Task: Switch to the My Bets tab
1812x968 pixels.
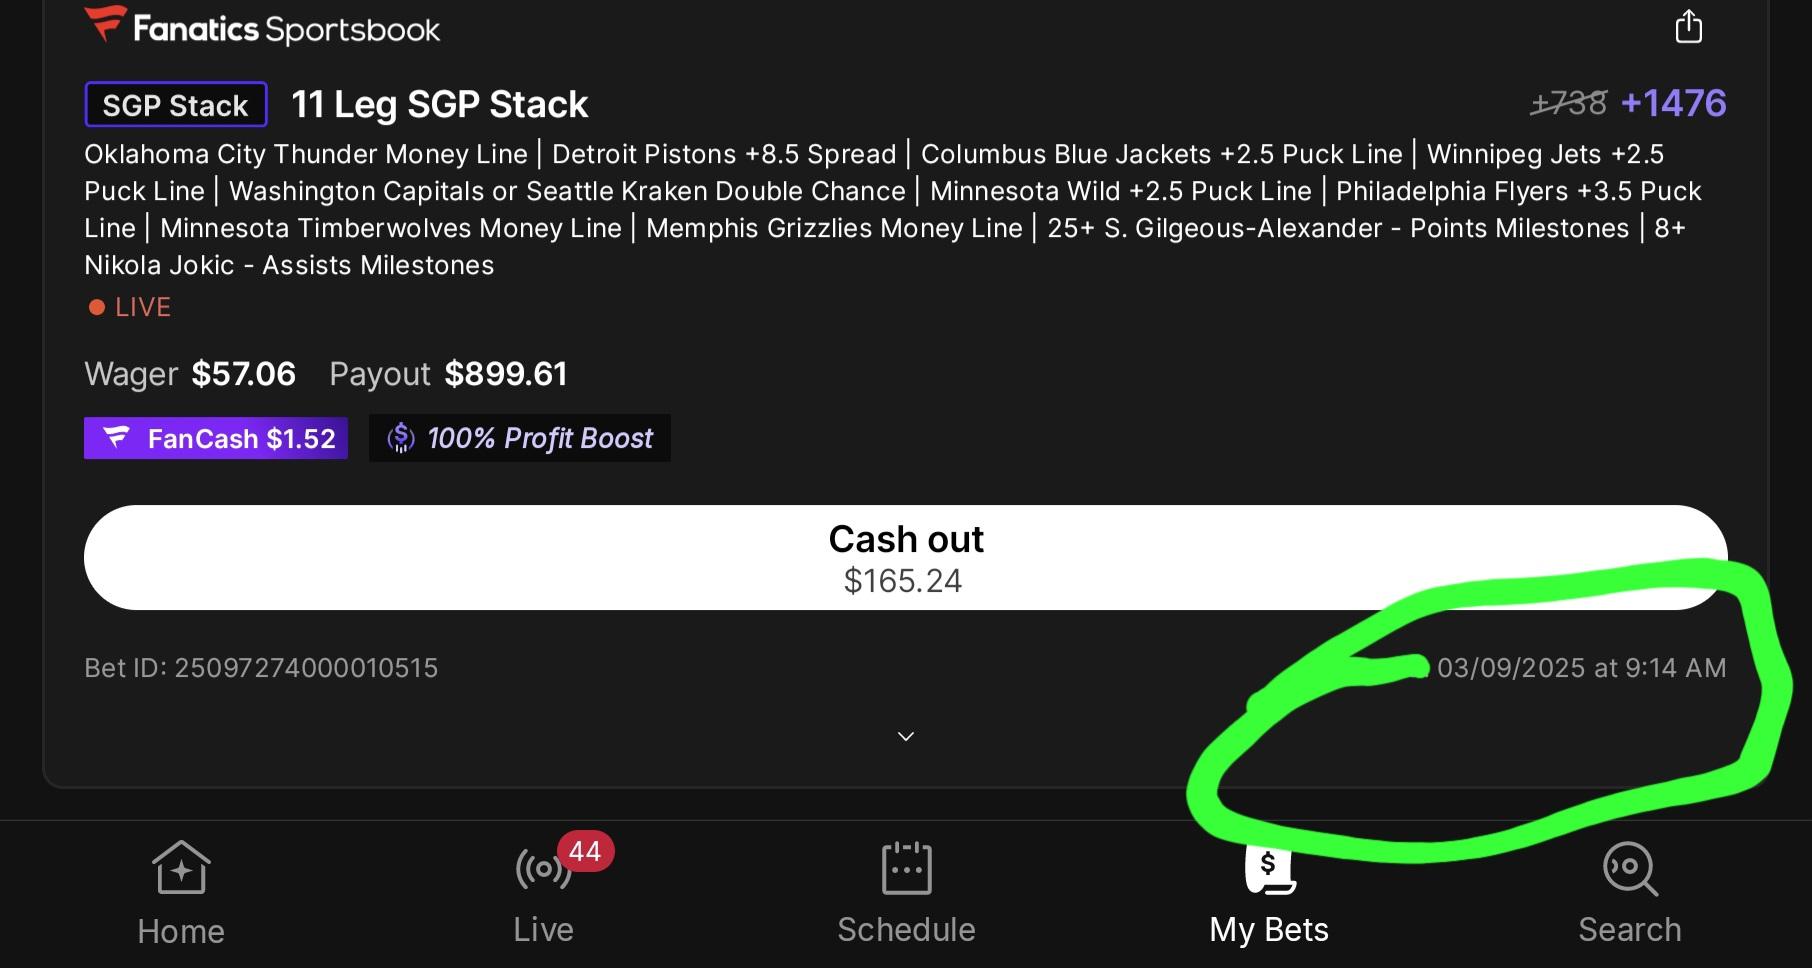Action: 1269,930
